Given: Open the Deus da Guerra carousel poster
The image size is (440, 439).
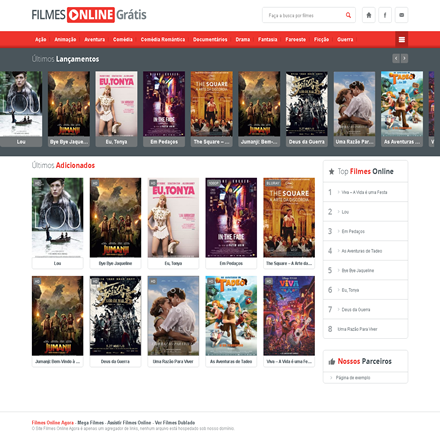Looking at the screenshot, I should [307, 104].
